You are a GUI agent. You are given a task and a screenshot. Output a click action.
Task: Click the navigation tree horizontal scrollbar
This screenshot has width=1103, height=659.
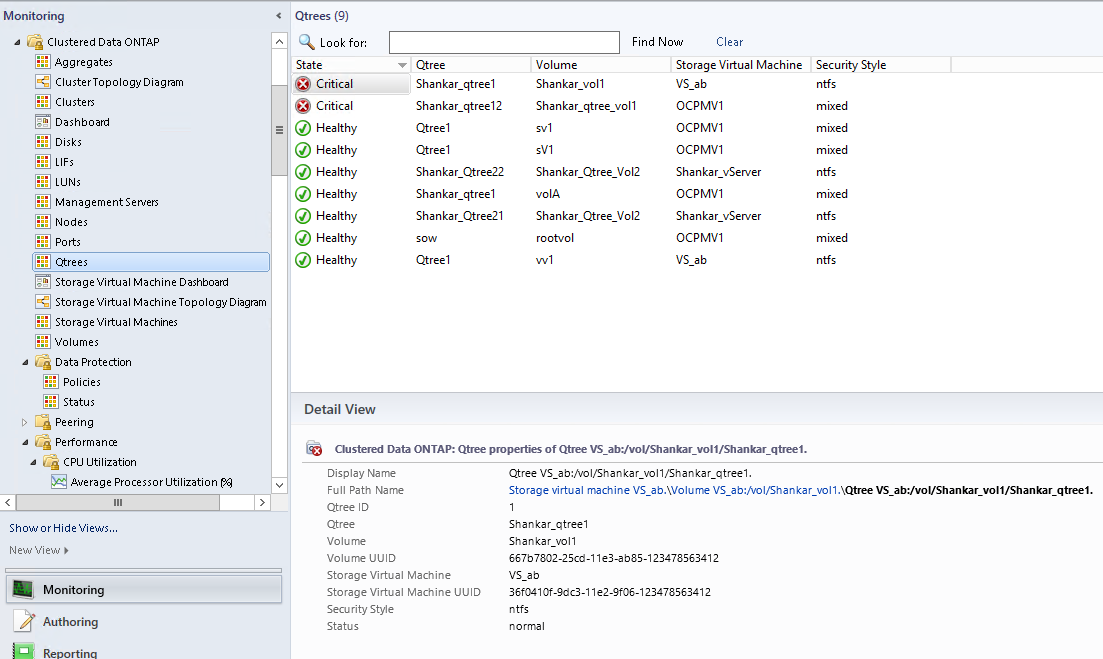(x=117, y=502)
